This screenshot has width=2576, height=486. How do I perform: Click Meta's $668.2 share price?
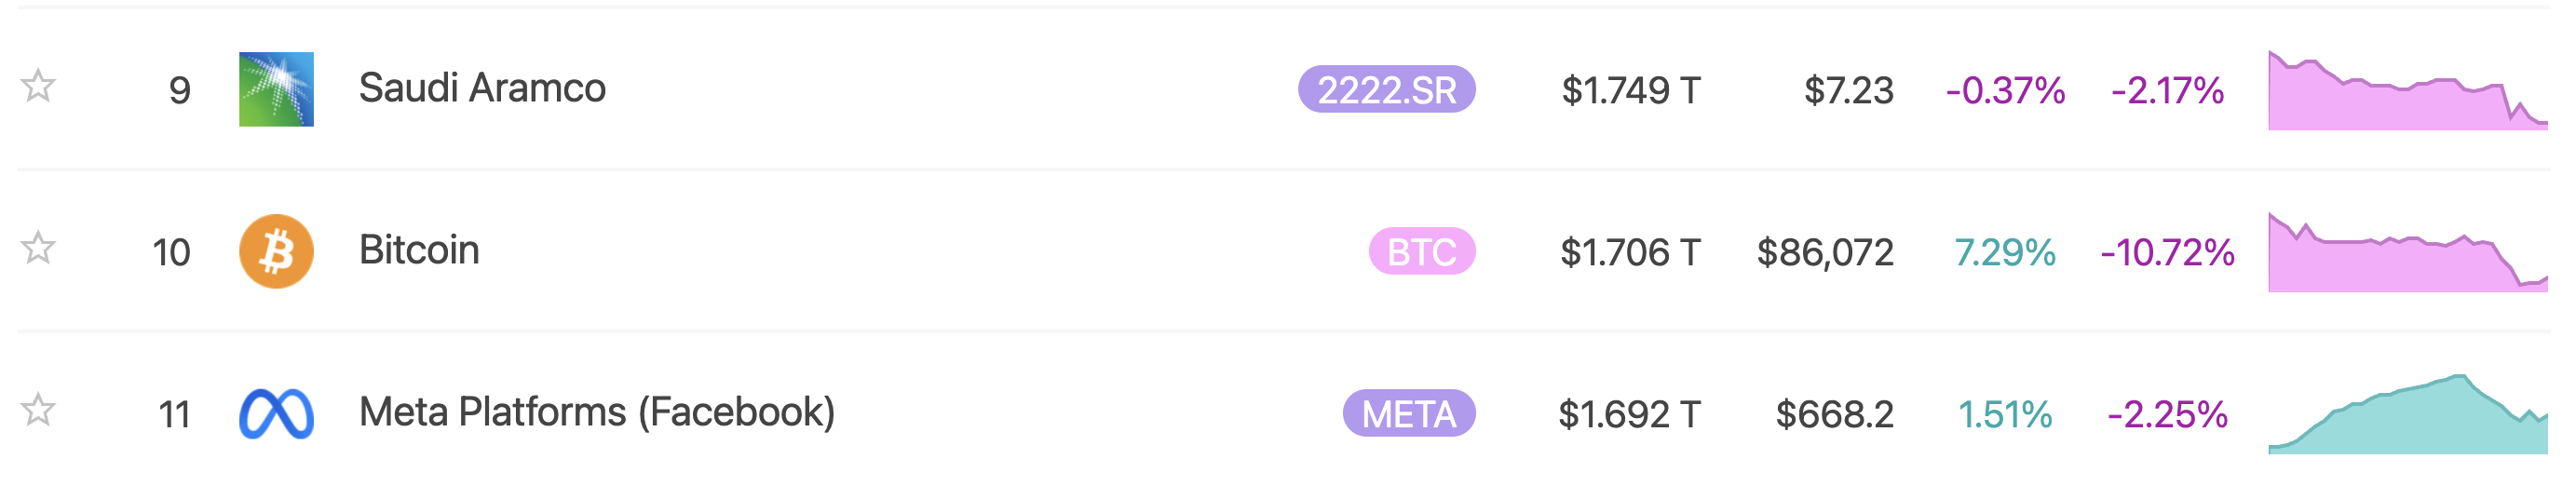tap(1834, 414)
